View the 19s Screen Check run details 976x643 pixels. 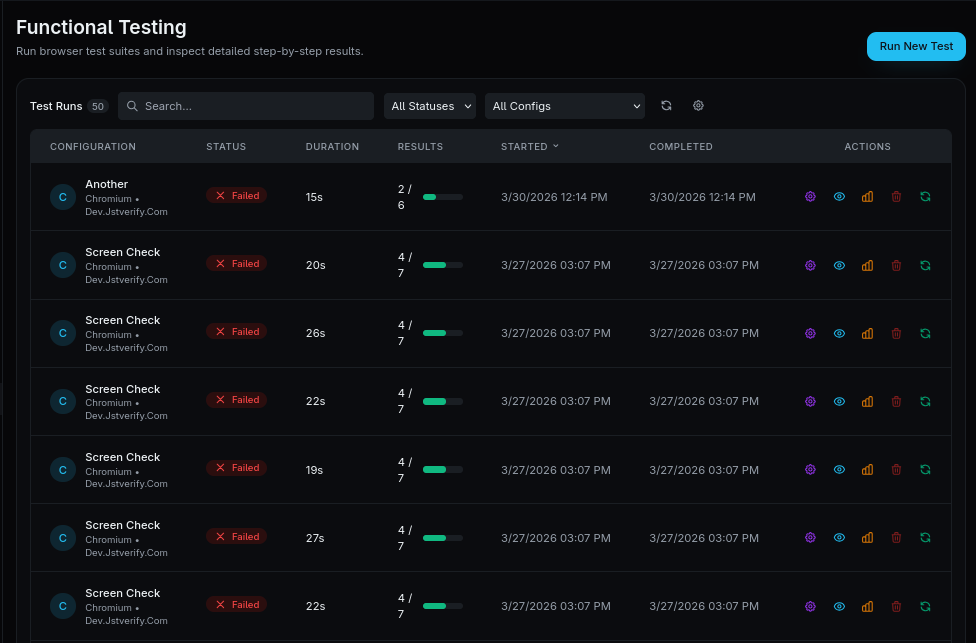coord(839,469)
